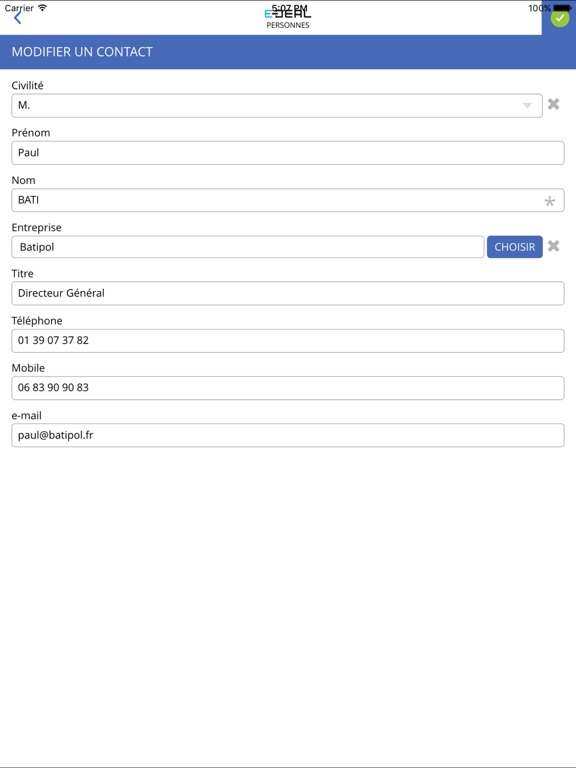The width and height of the screenshot is (576, 768).
Task: Tap the blue back arrow icon
Action: (18, 18)
